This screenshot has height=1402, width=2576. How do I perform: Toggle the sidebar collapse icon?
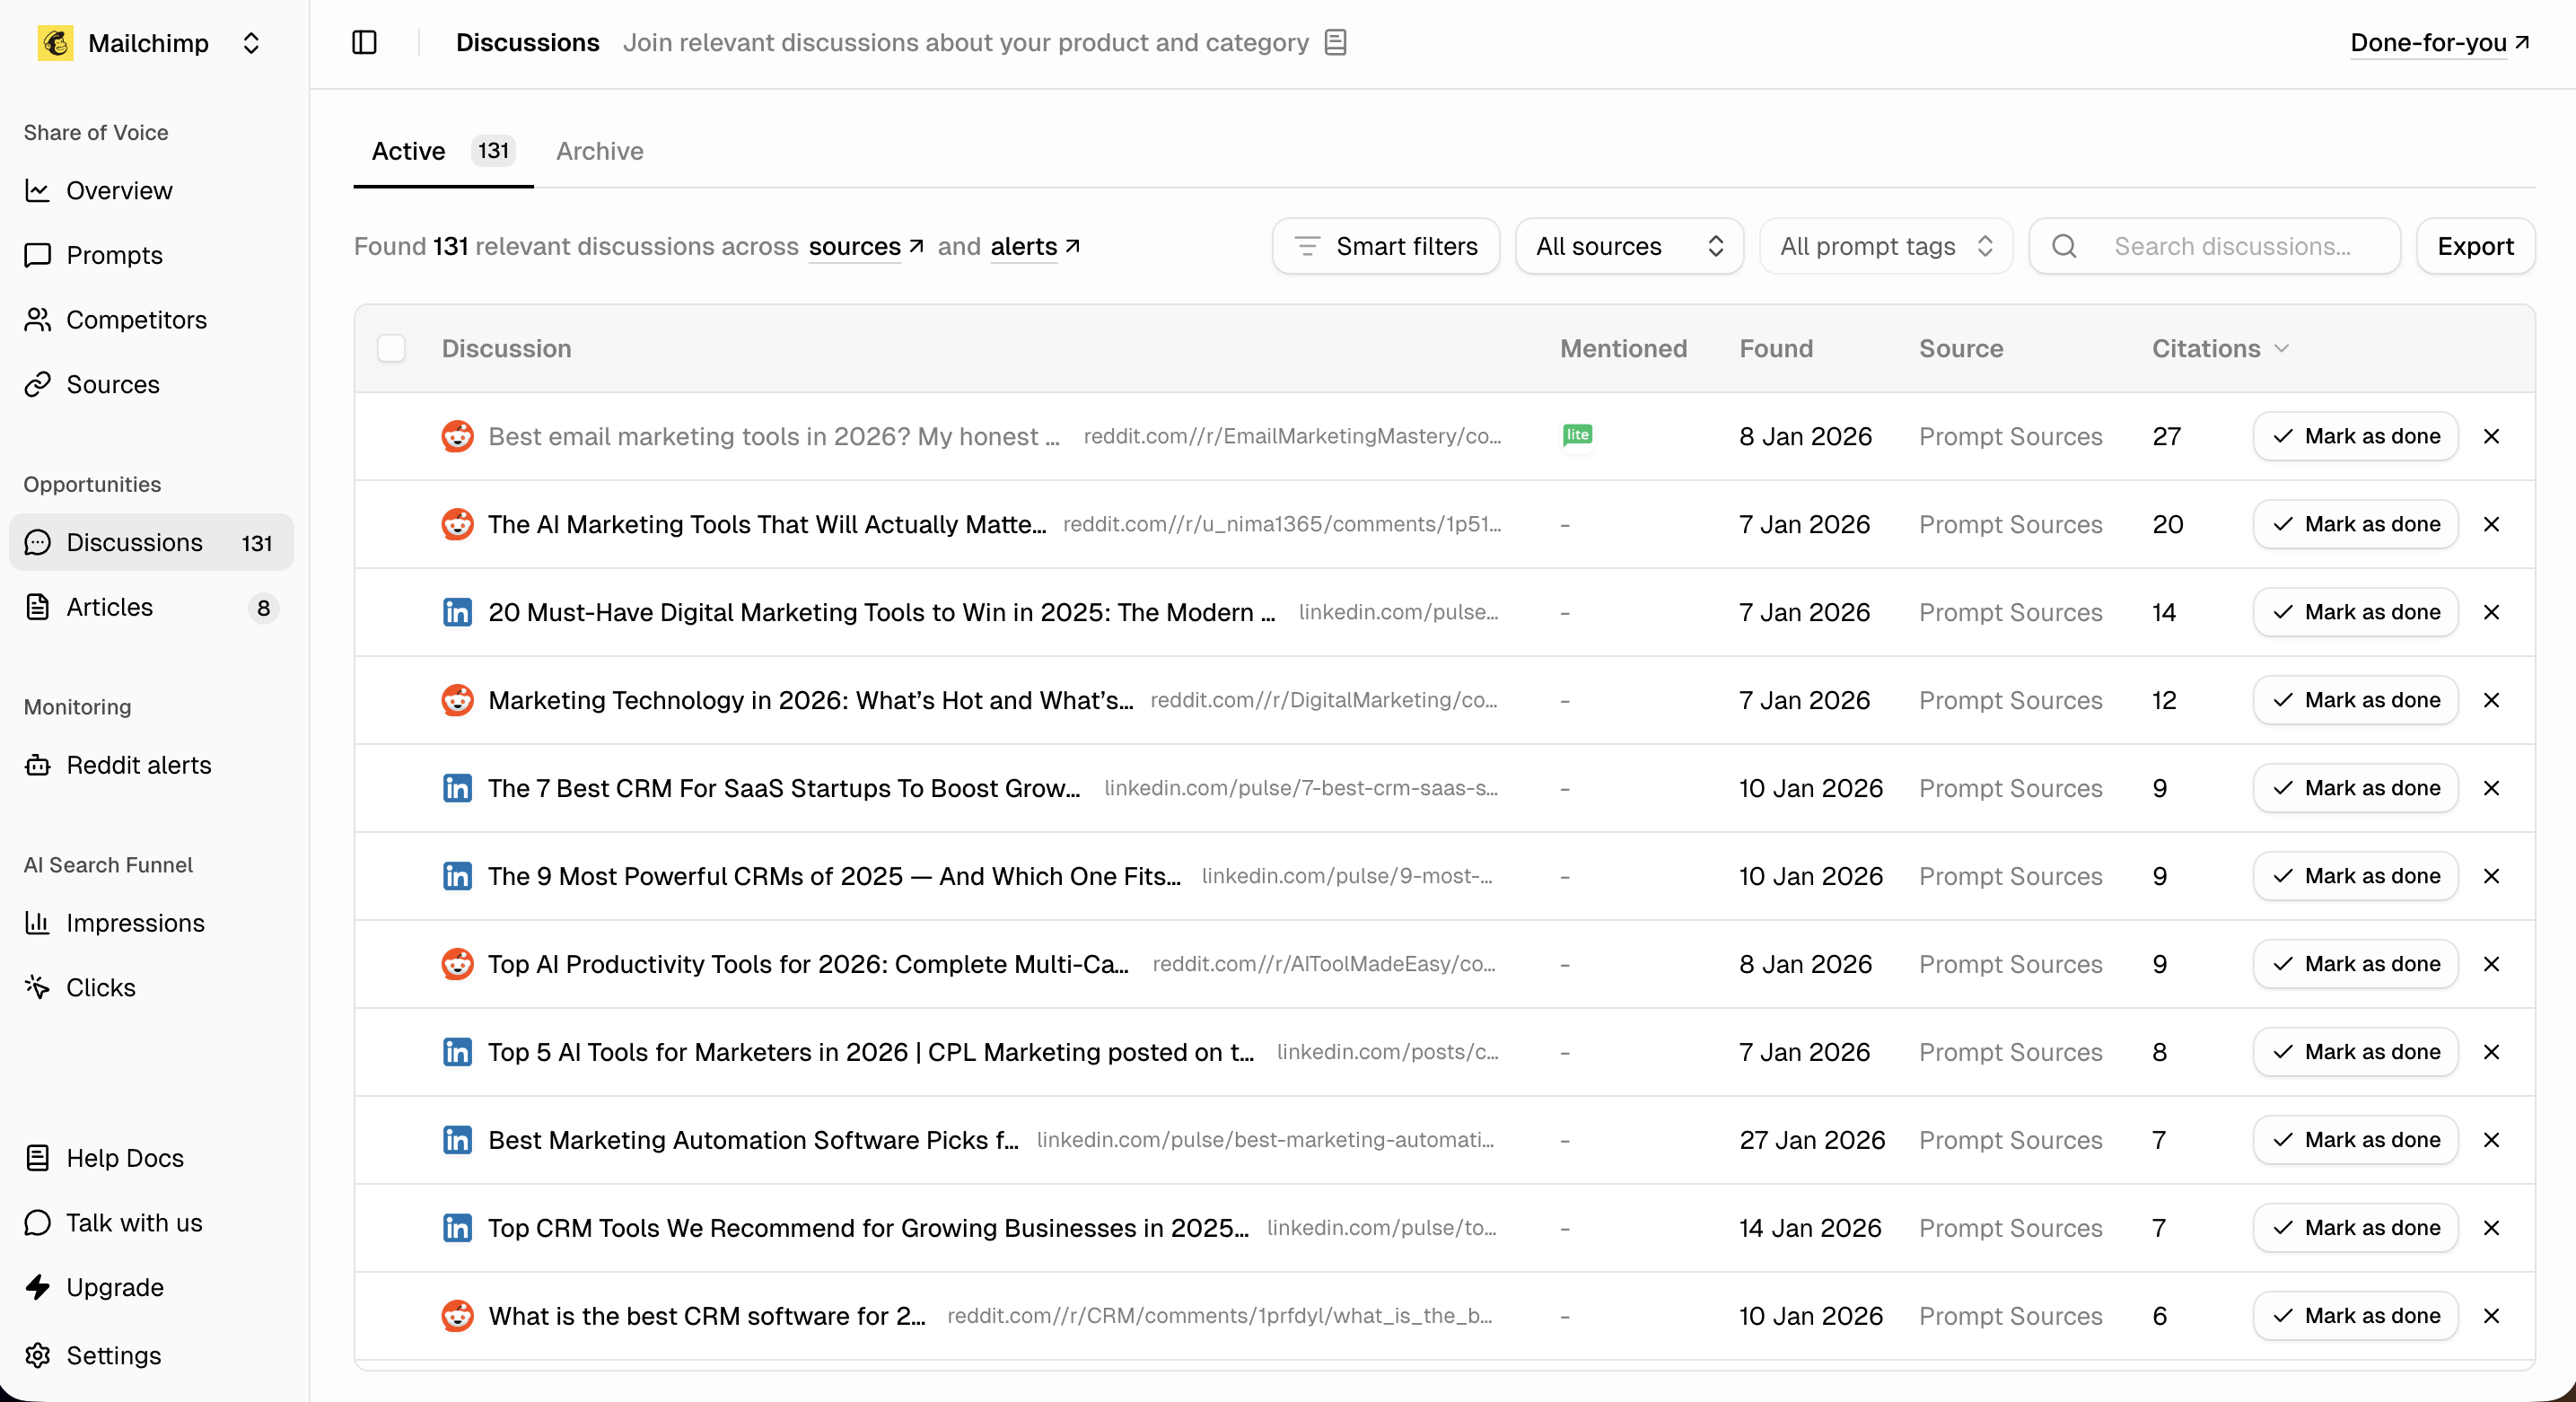click(x=364, y=42)
